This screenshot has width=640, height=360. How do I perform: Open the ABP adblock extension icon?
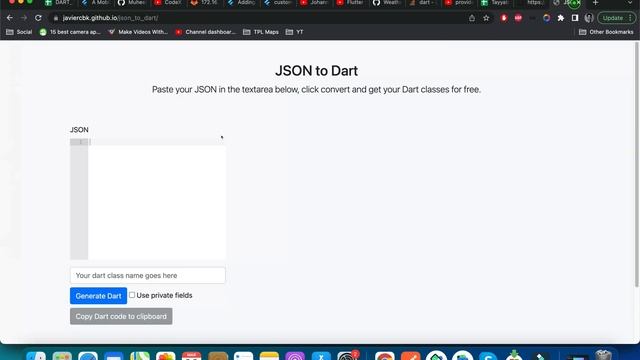pyautogui.click(x=518, y=18)
